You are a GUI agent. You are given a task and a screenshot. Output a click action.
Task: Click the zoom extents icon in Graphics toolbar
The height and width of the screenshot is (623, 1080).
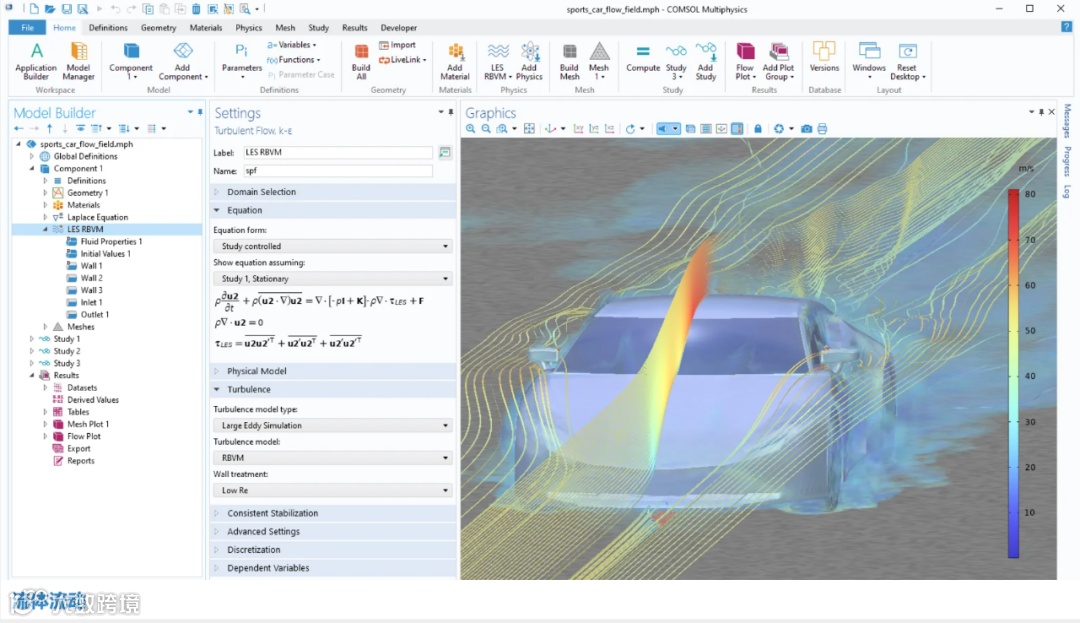(x=529, y=129)
